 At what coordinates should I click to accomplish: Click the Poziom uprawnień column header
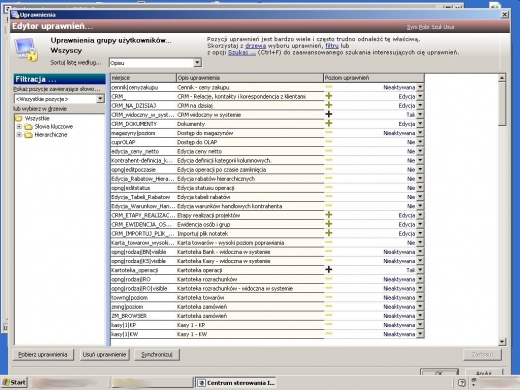[x=374, y=78]
